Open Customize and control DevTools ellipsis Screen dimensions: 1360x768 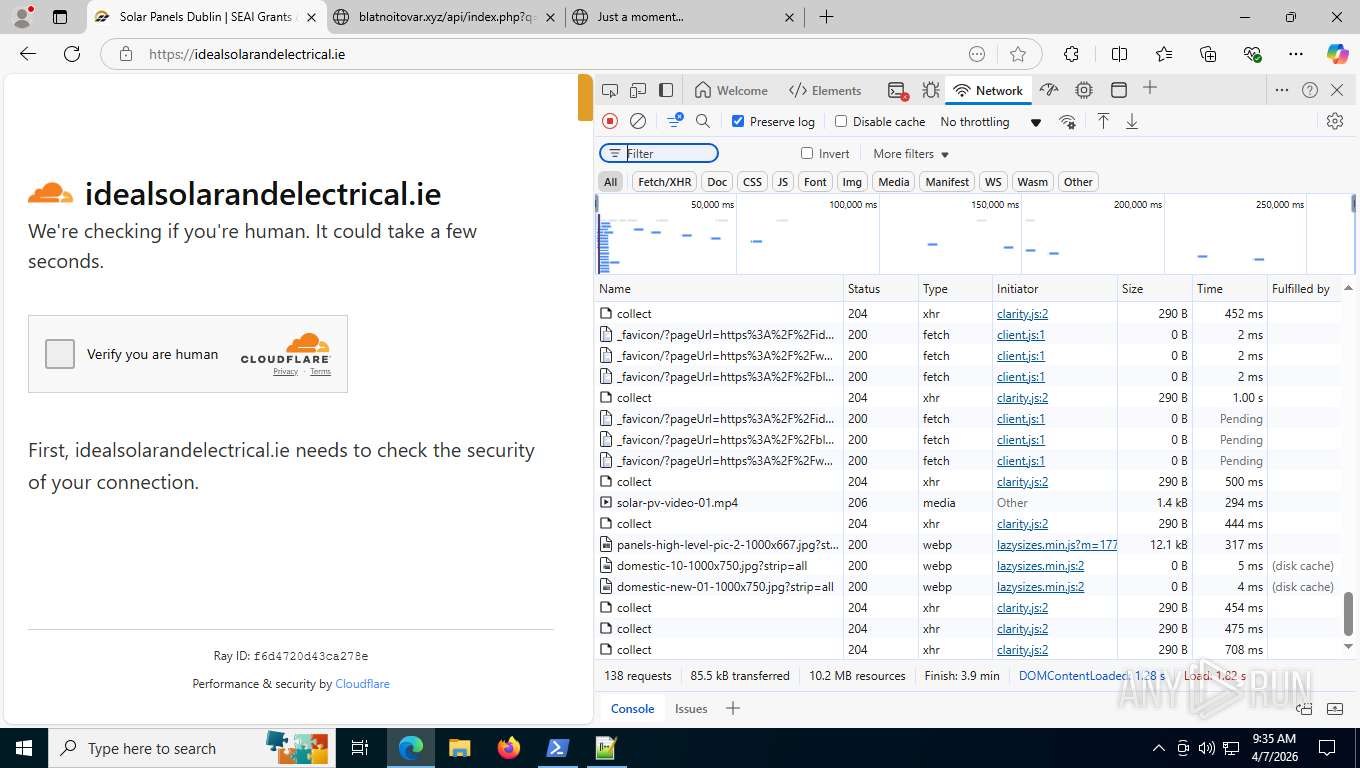(1282, 90)
